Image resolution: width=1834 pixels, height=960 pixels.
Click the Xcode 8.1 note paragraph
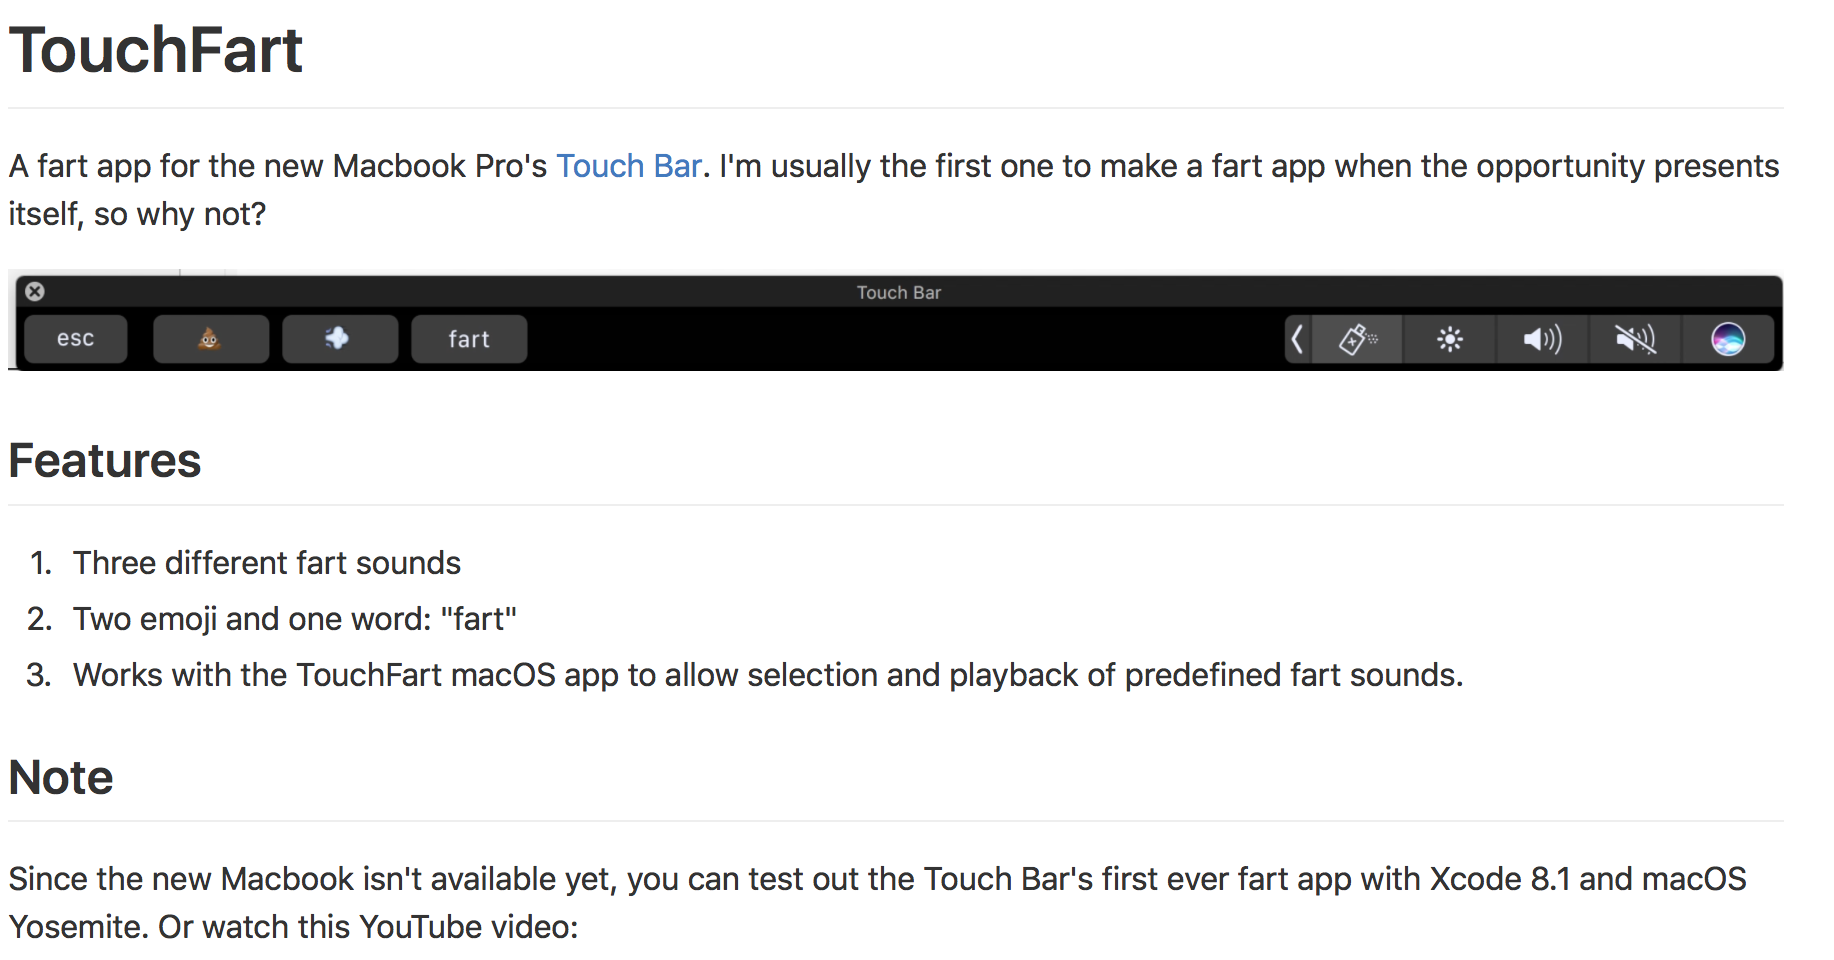pos(876,880)
